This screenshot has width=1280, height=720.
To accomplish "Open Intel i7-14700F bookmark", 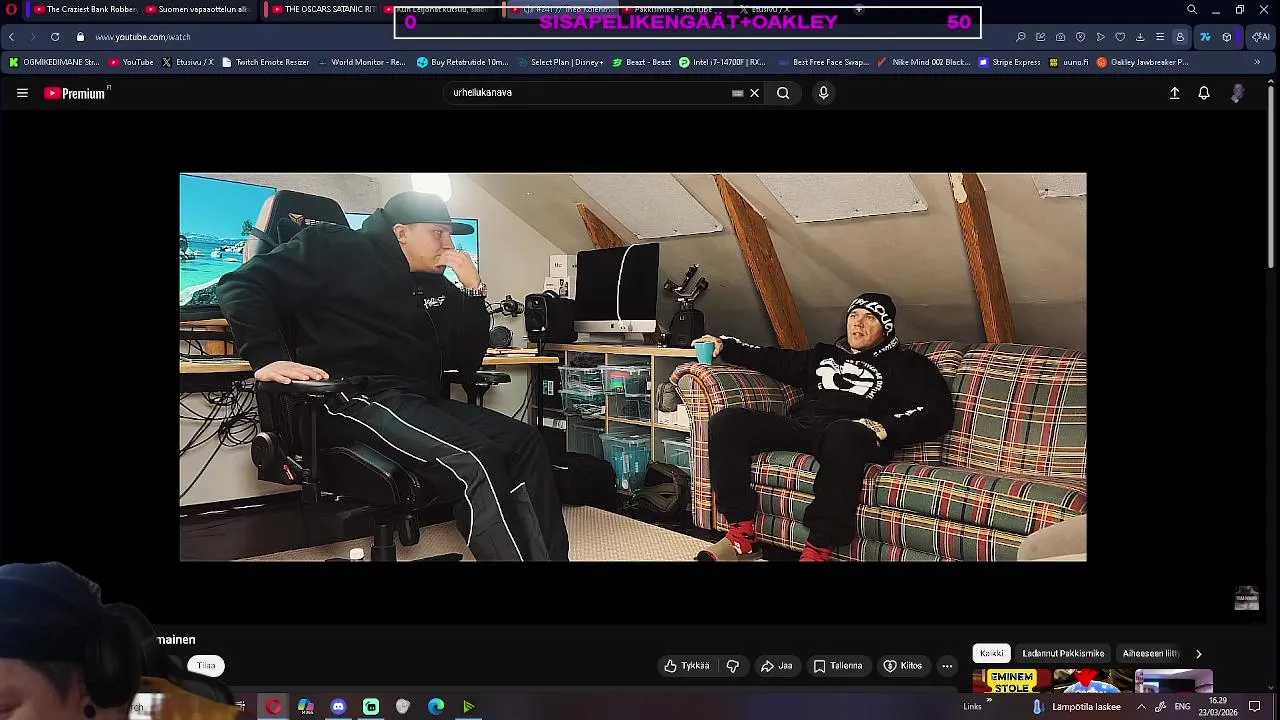I will (x=722, y=62).
